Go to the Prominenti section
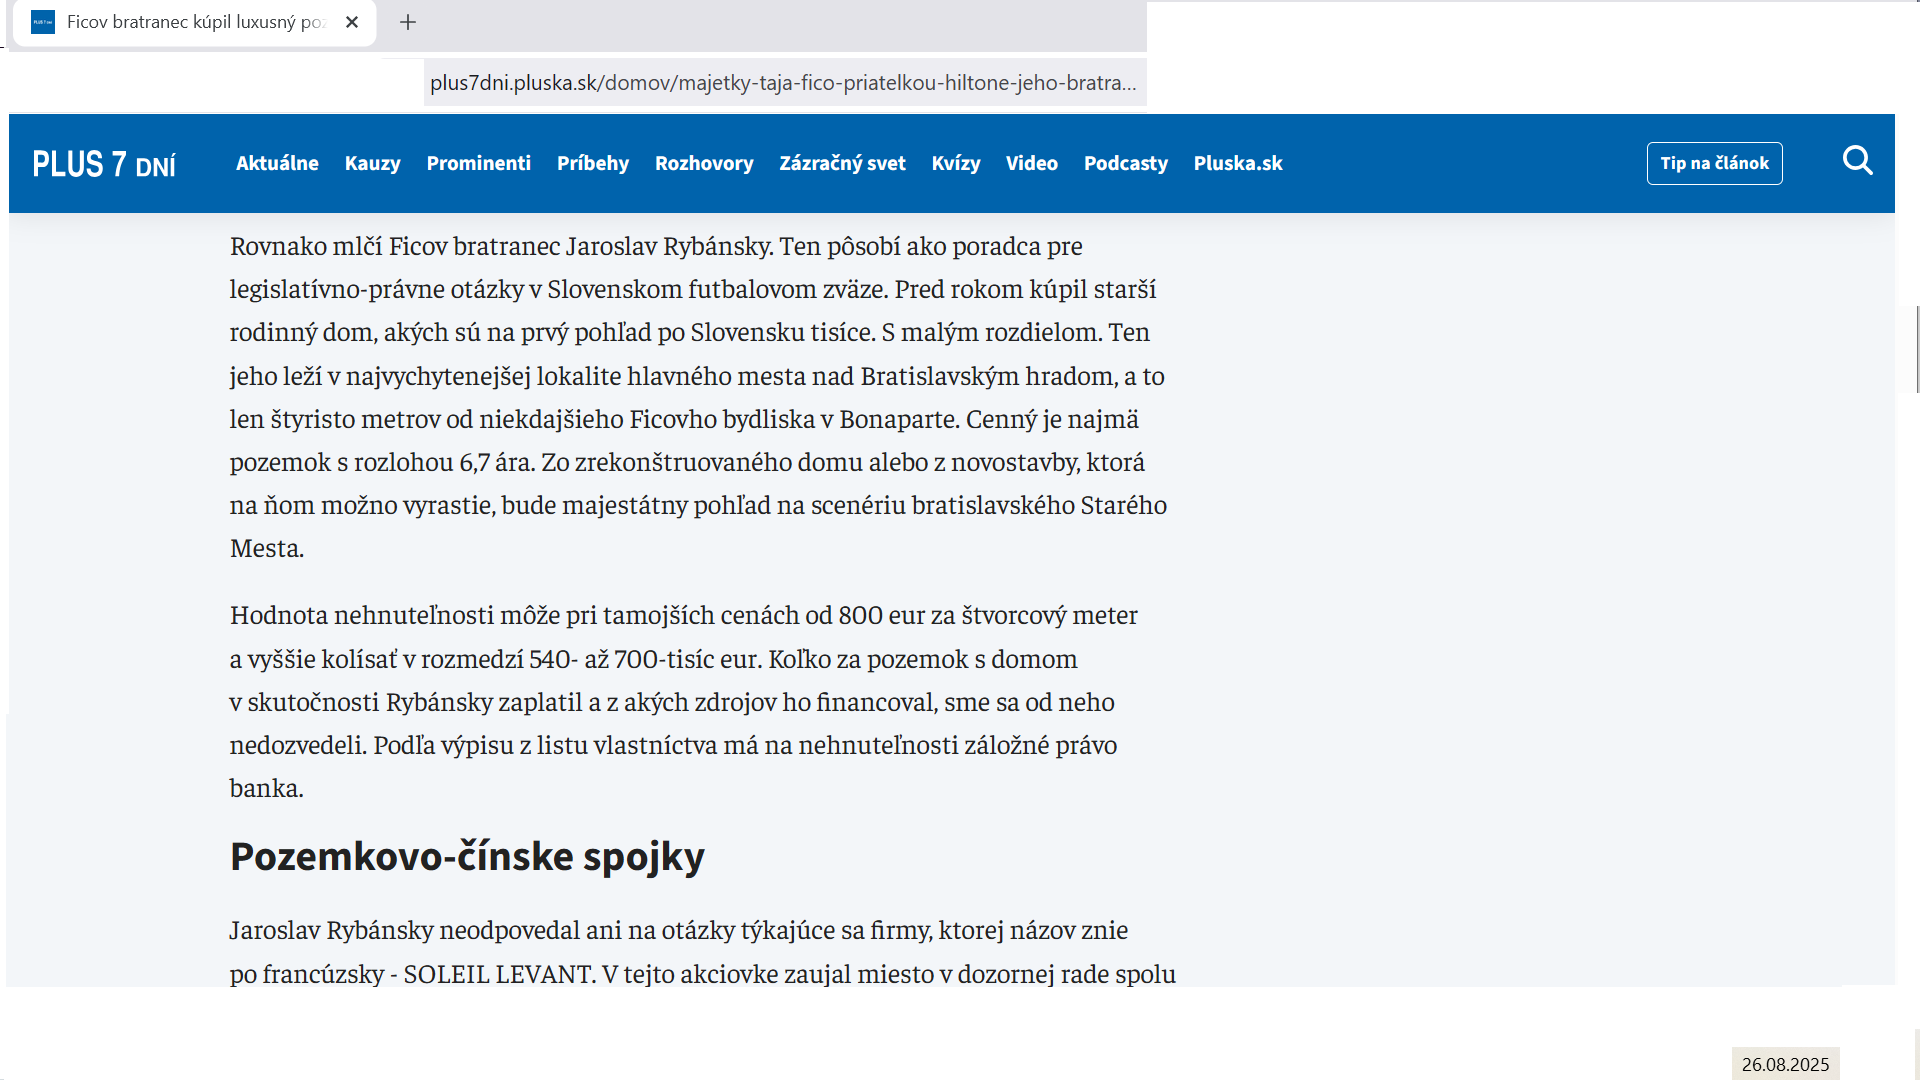The height and width of the screenshot is (1080, 1920). 478,163
